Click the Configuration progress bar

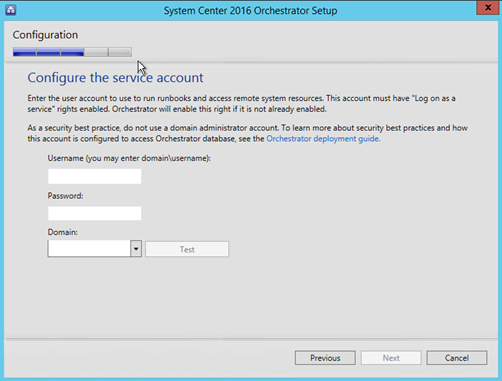coord(72,52)
